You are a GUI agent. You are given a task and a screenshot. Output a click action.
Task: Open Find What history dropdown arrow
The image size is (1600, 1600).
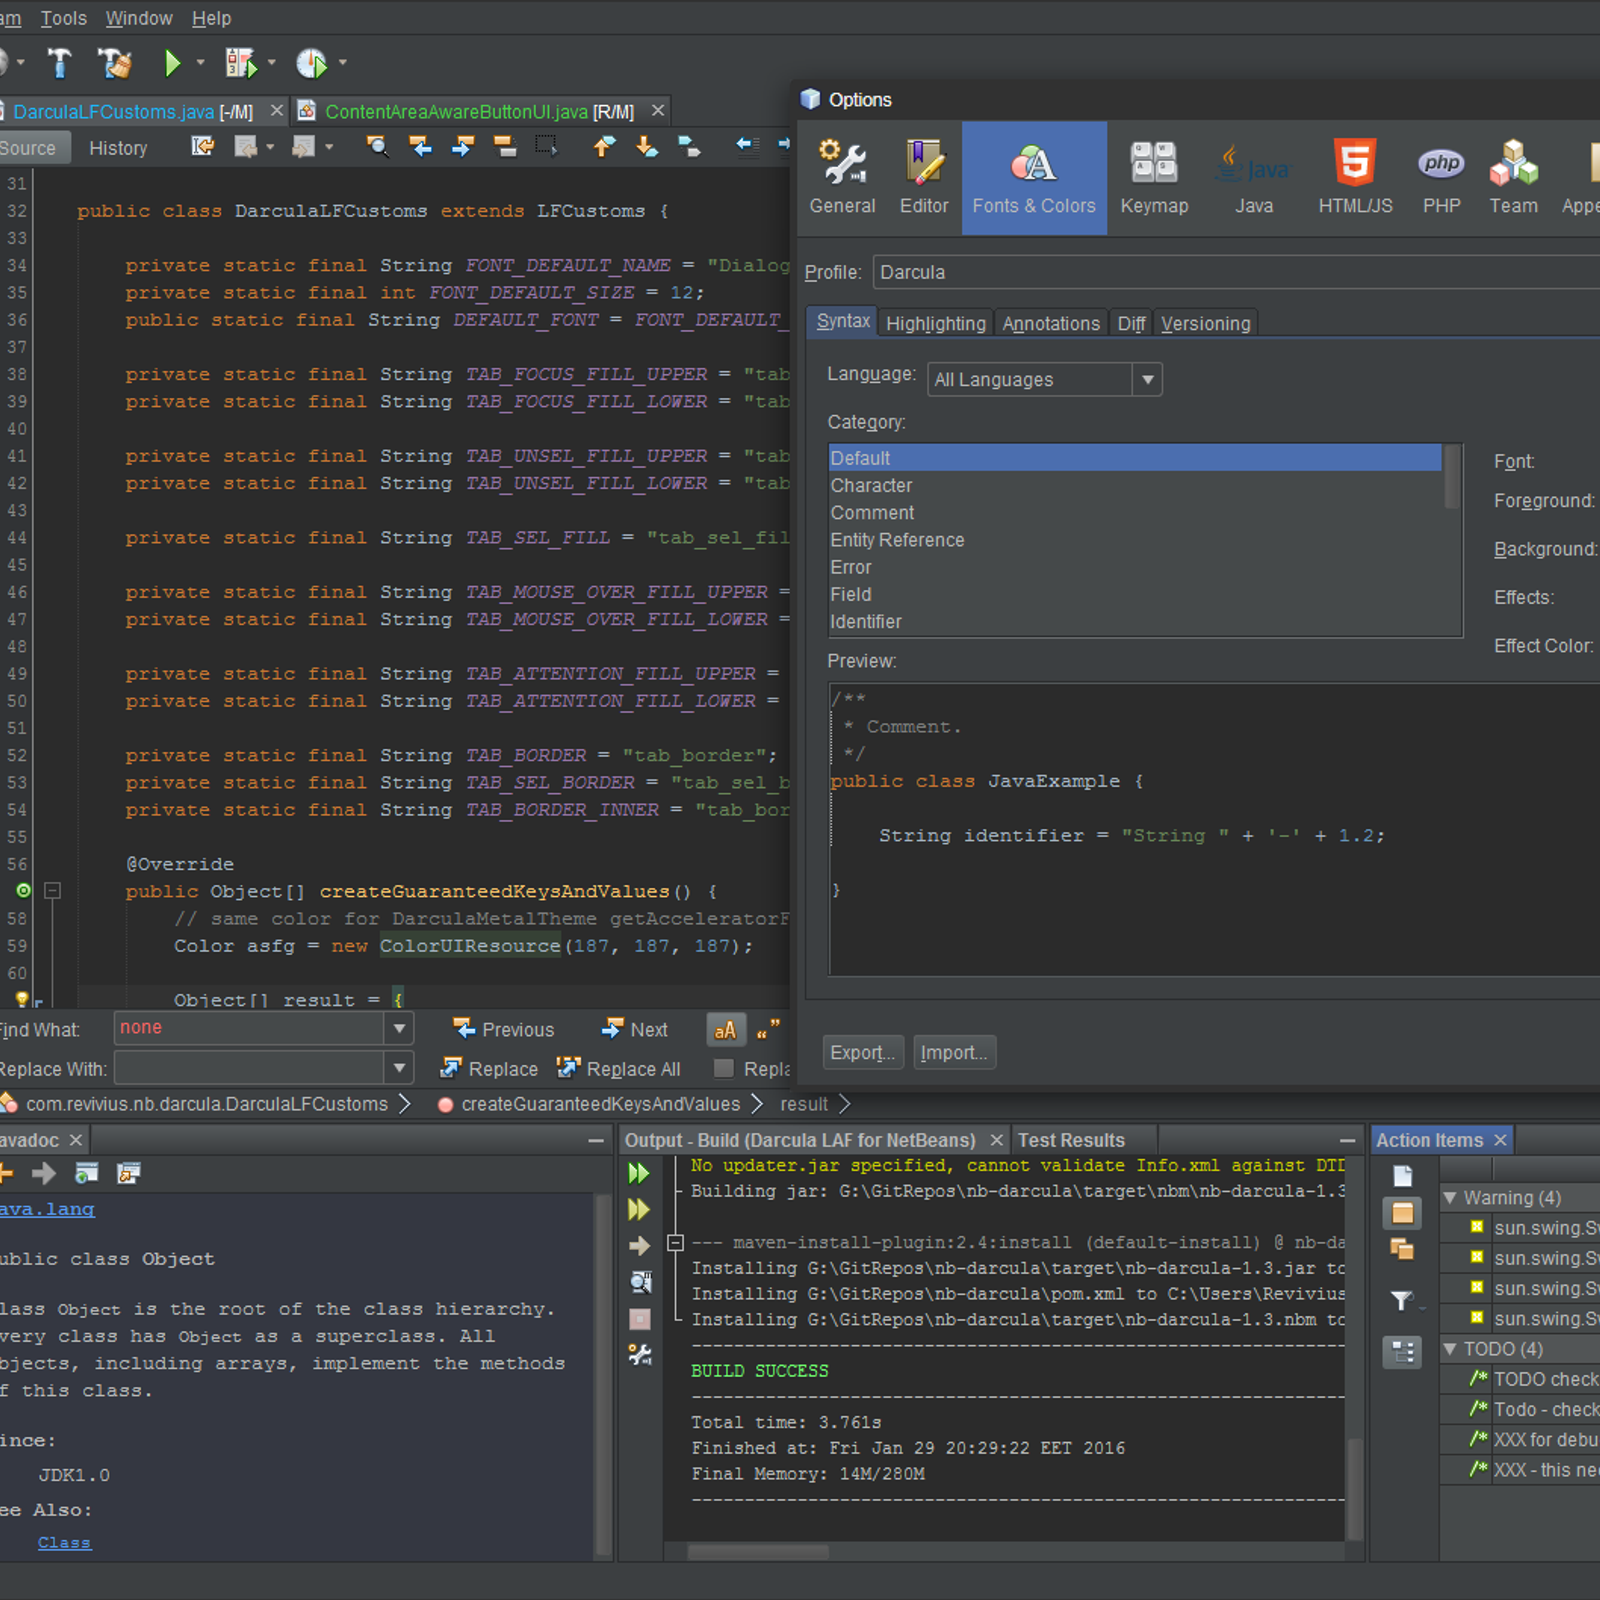click(x=399, y=1028)
